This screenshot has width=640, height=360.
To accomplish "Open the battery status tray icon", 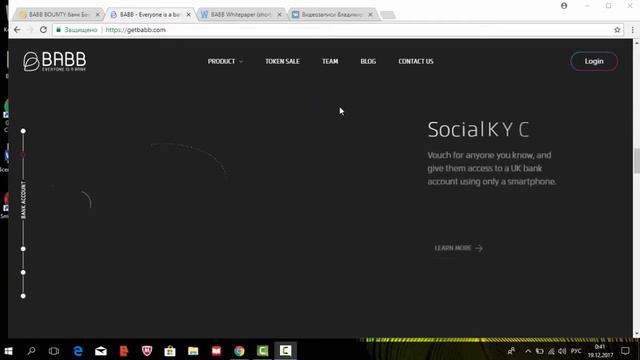I will point(540,351).
